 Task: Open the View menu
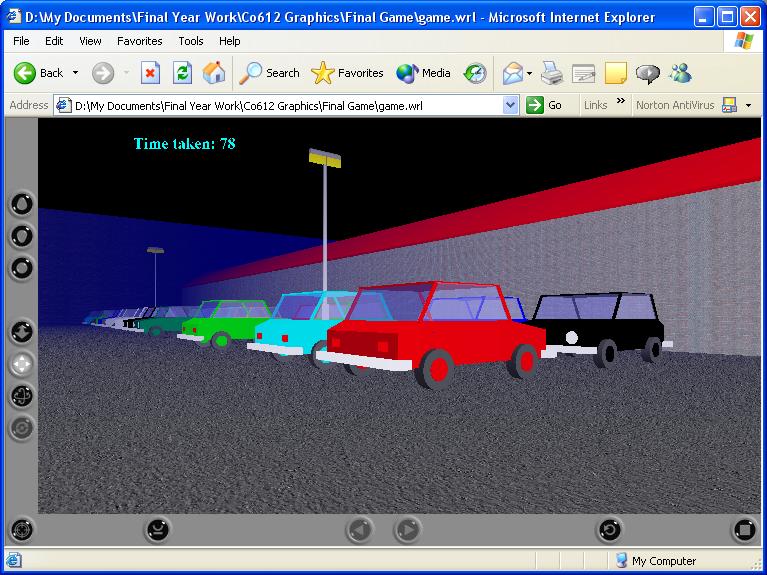pyautogui.click(x=90, y=41)
